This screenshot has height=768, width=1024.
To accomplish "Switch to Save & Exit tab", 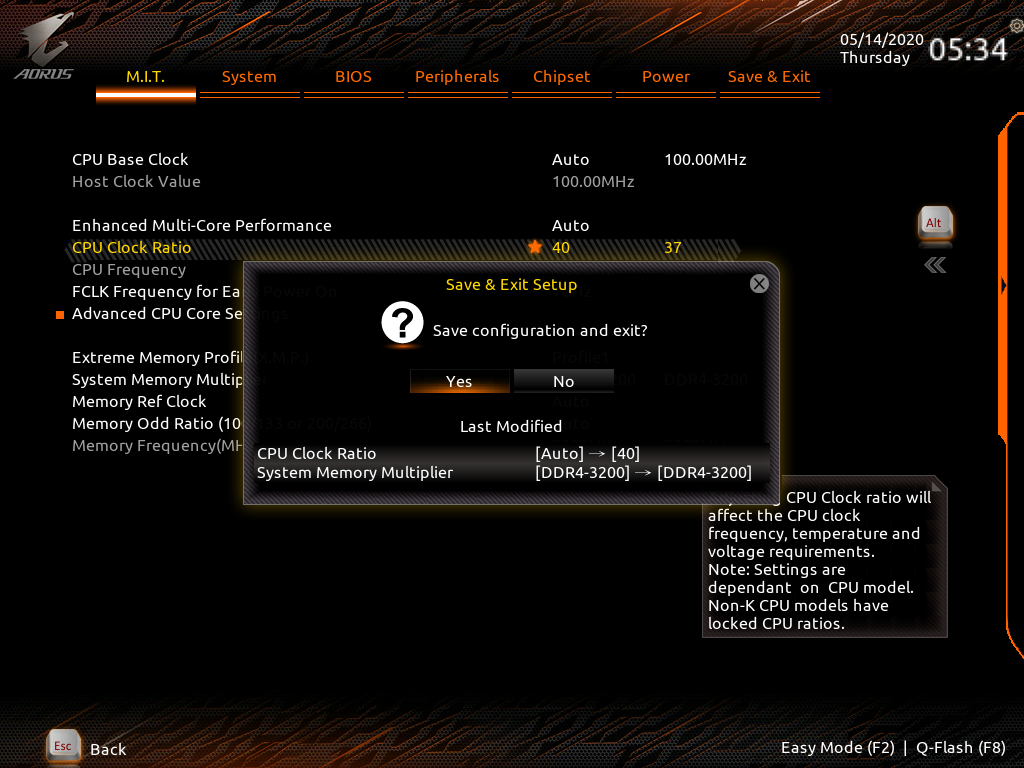I will 769,77.
